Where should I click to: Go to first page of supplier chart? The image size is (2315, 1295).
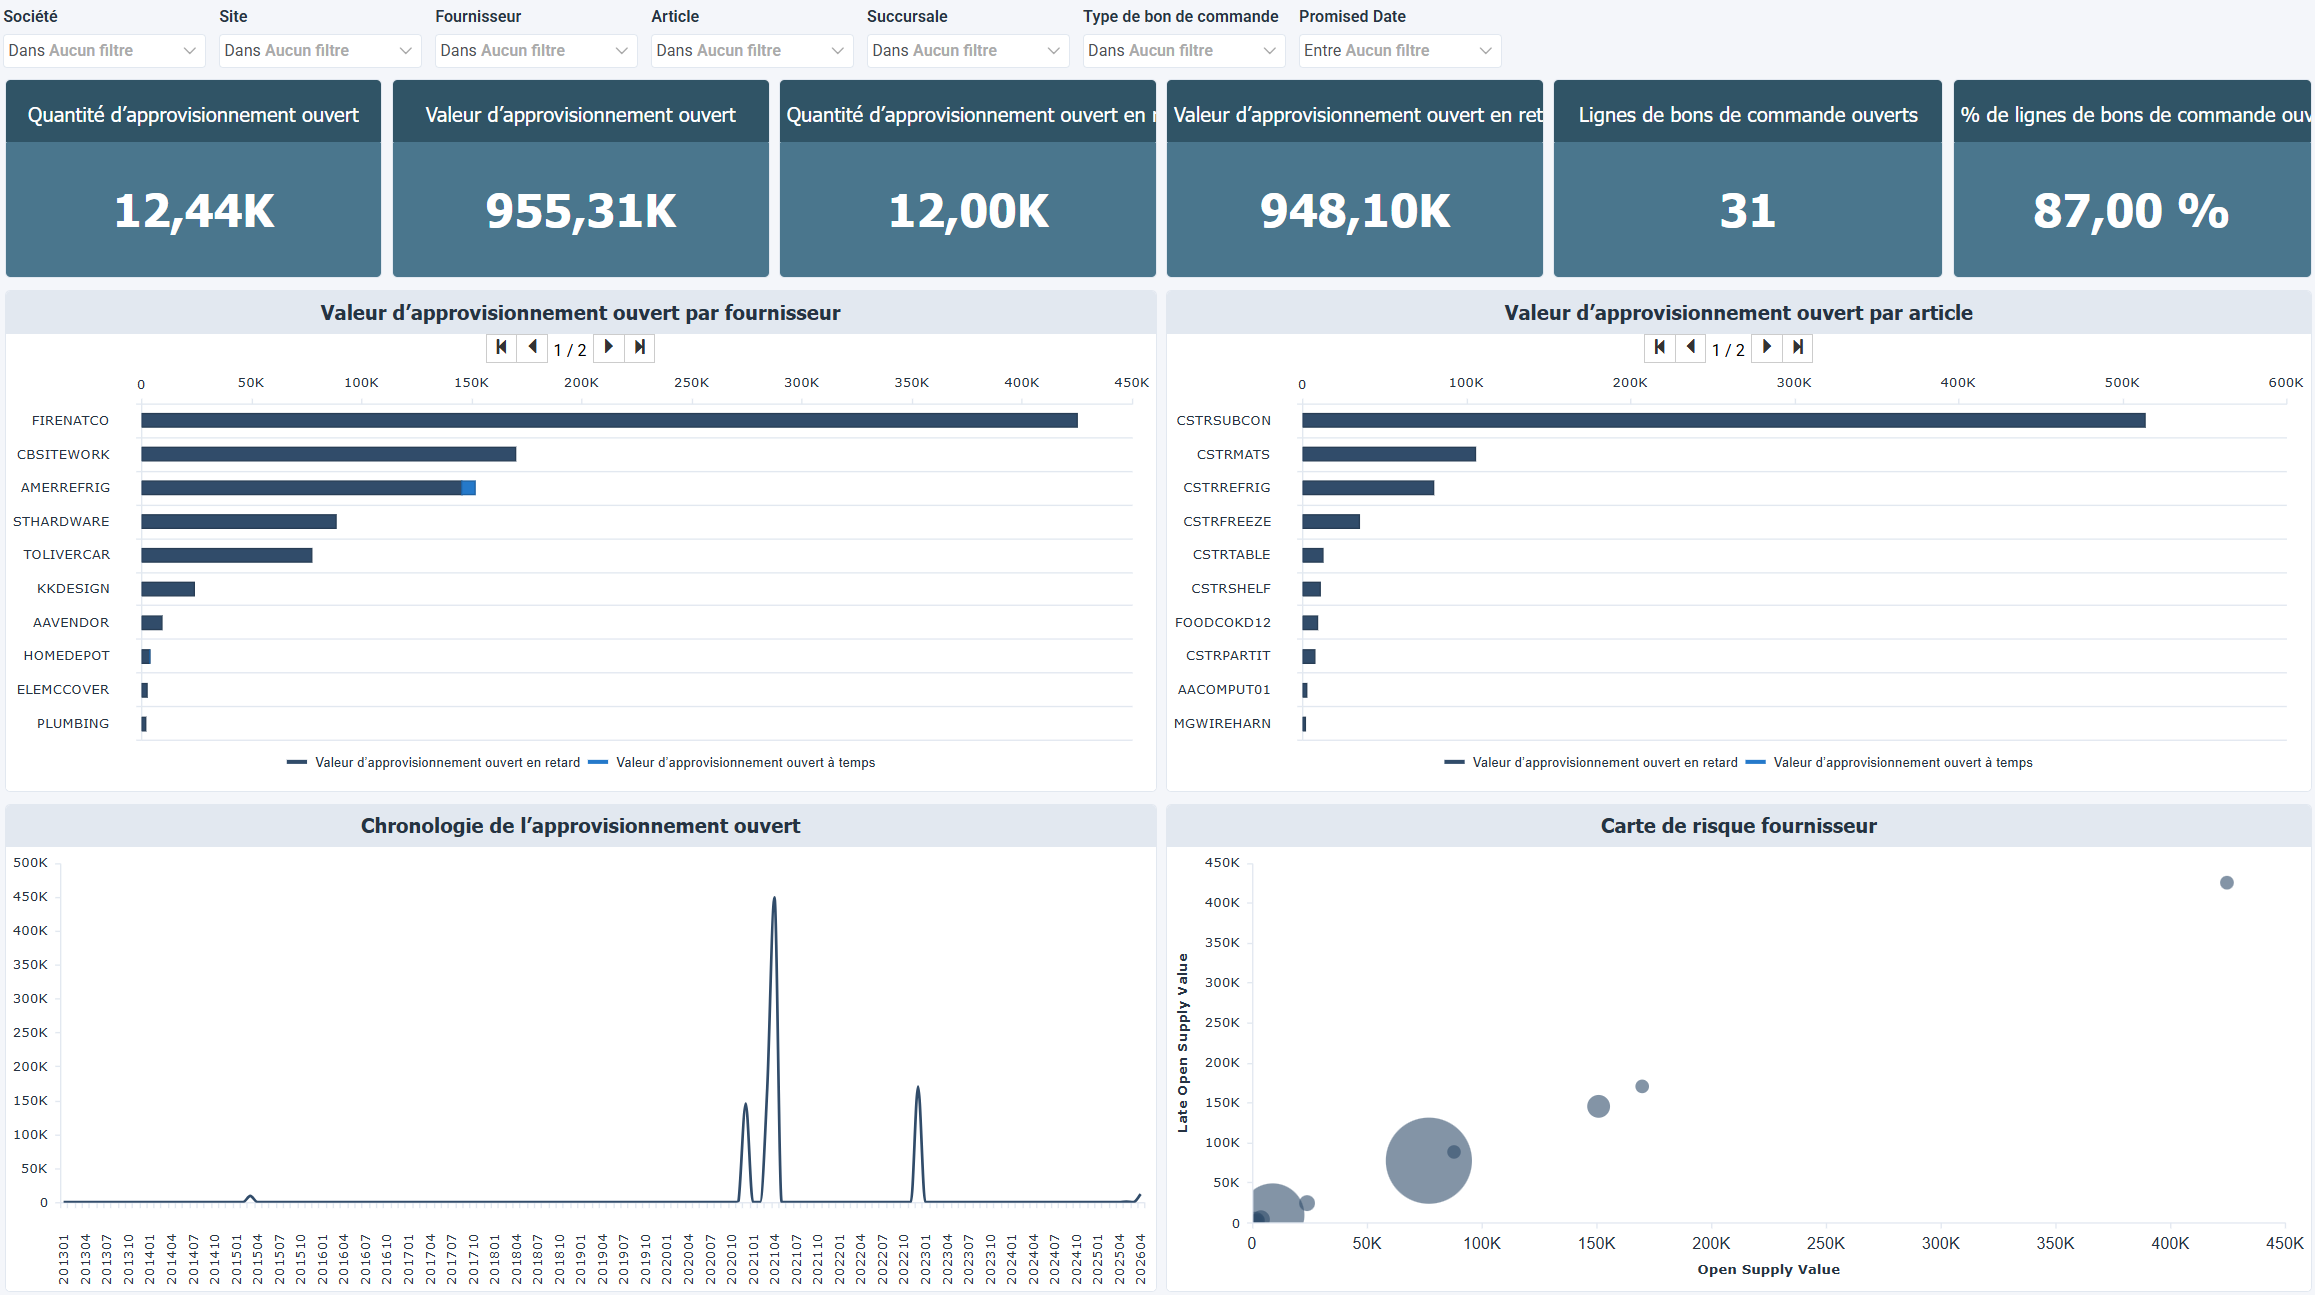pyautogui.click(x=501, y=347)
